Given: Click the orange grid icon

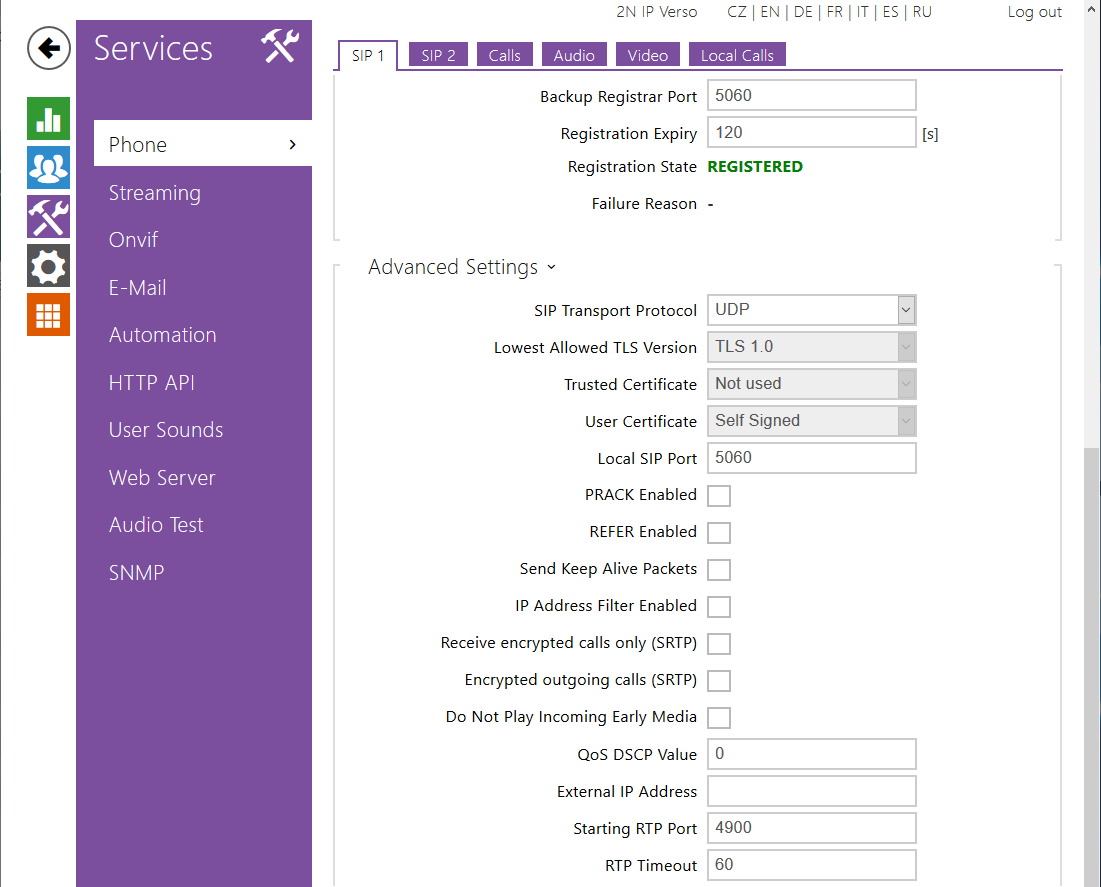Looking at the screenshot, I should point(48,315).
